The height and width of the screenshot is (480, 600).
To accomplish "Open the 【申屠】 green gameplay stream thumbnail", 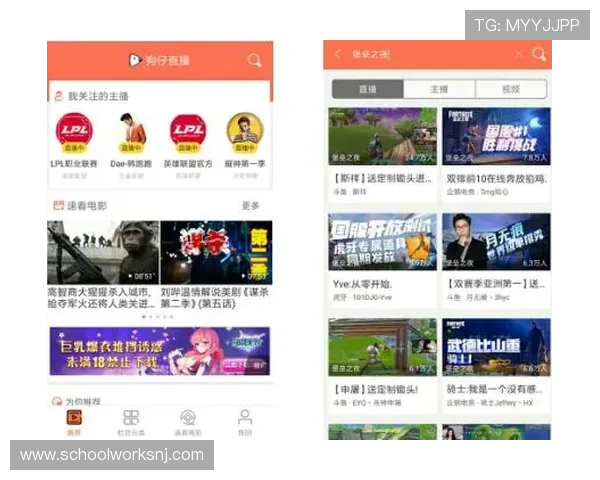I will point(382,347).
